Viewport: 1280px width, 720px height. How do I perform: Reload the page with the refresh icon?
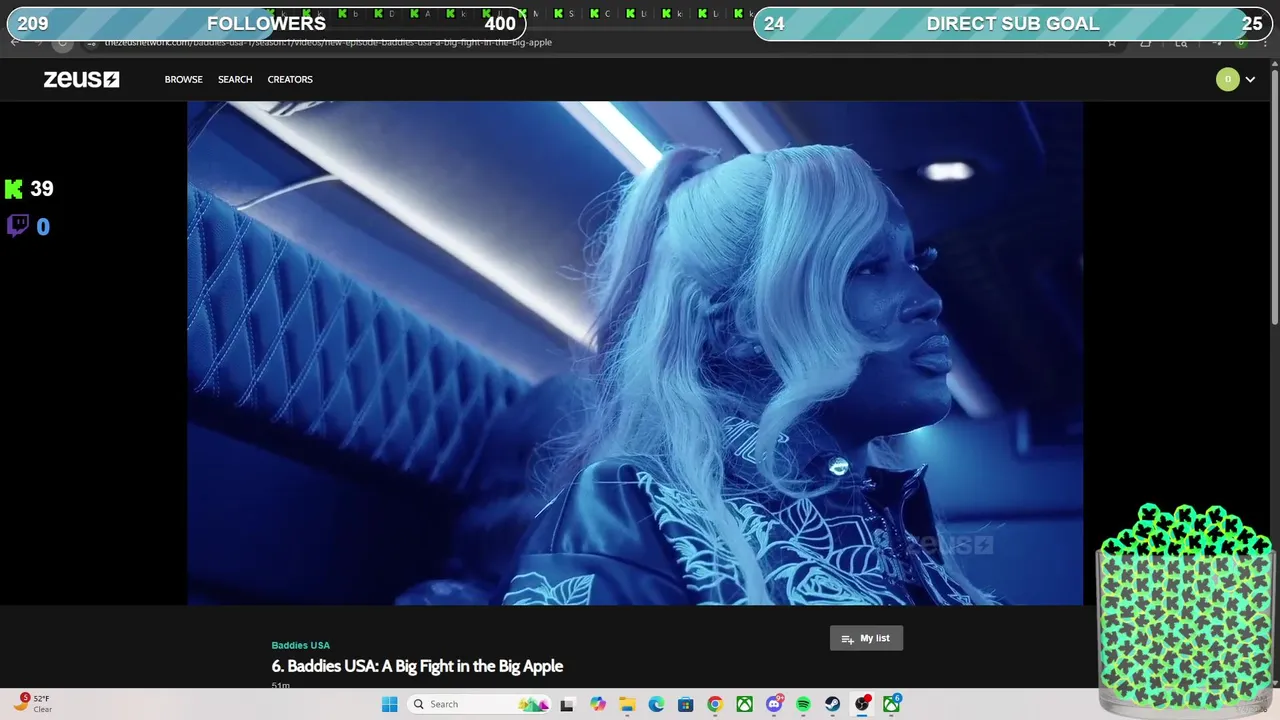coord(62,43)
